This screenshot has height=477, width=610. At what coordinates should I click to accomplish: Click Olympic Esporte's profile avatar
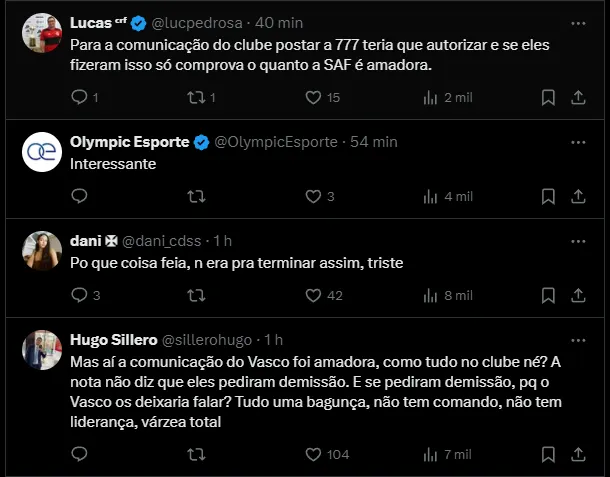42,151
